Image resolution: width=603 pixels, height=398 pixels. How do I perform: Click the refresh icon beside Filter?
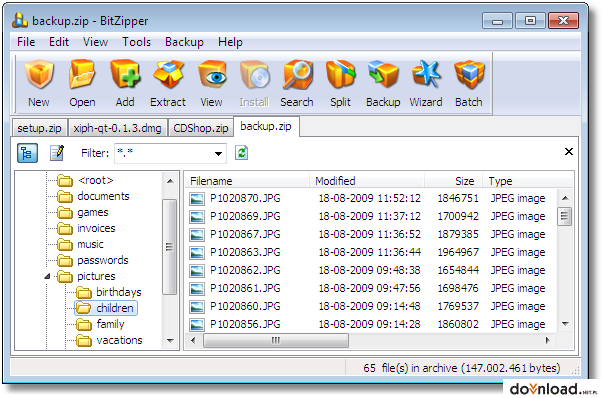(x=242, y=153)
